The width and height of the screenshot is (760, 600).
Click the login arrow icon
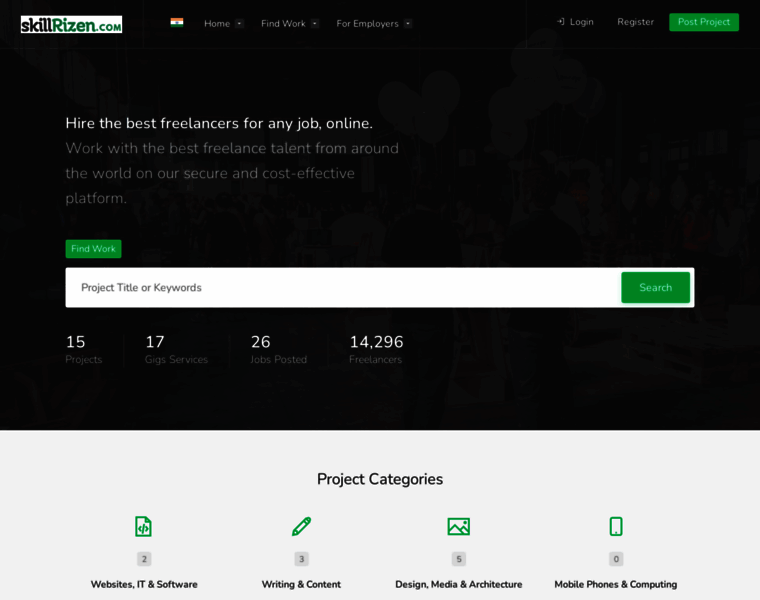click(x=561, y=22)
